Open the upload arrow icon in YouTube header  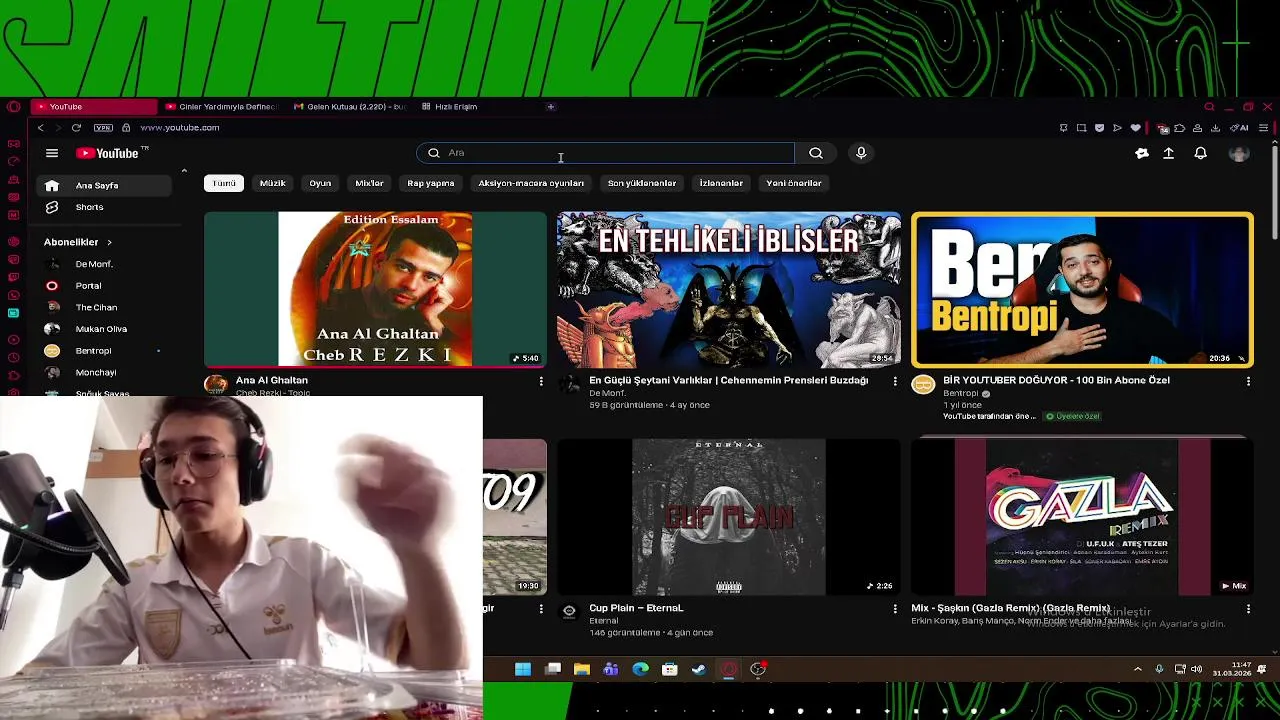pos(1168,153)
